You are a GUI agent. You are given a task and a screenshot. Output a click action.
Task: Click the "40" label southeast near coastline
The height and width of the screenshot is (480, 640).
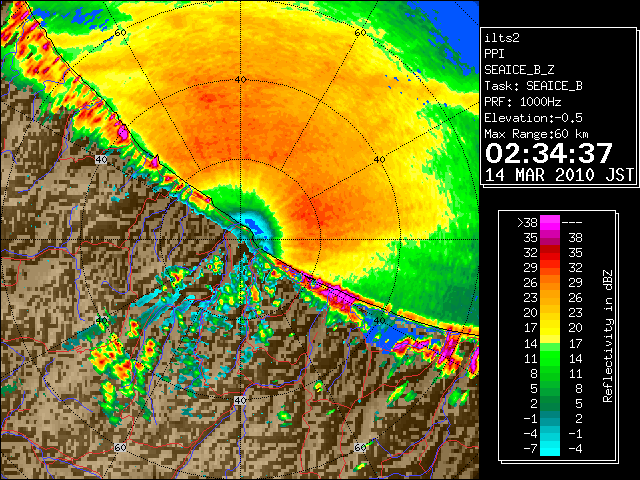pyautogui.click(x=380, y=320)
